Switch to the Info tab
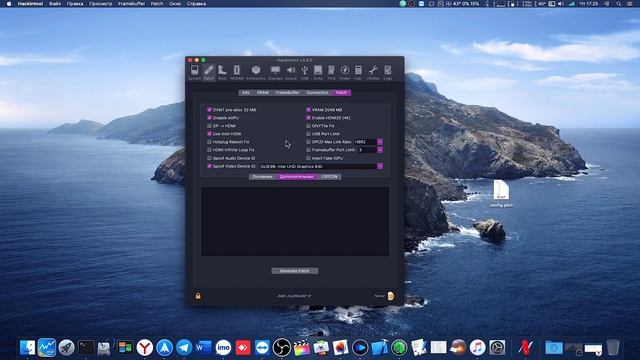Image resolution: width=640 pixels, height=360 pixels. click(246, 93)
